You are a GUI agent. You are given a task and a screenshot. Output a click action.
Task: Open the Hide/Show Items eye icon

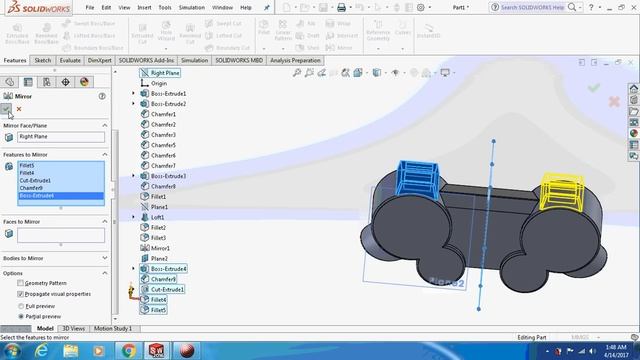[395, 73]
